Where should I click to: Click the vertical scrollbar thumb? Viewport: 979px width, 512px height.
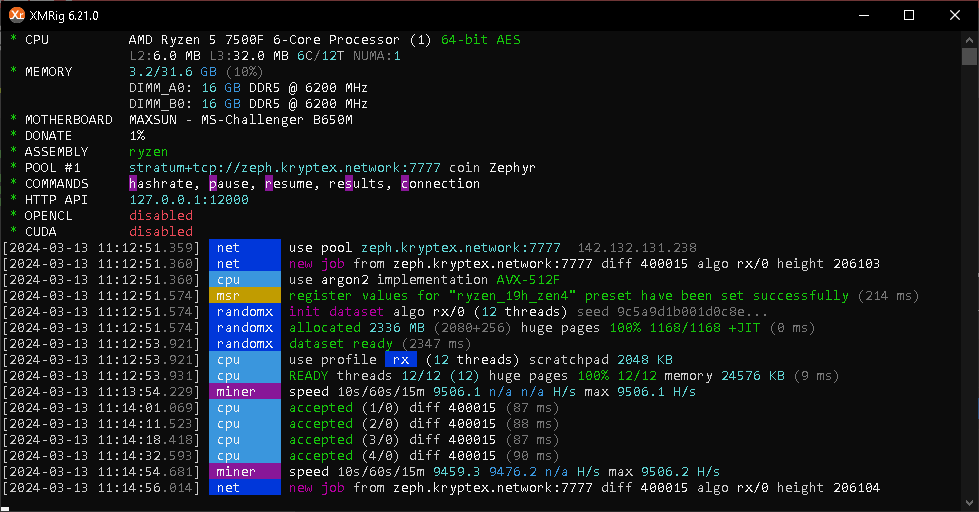(x=969, y=56)
